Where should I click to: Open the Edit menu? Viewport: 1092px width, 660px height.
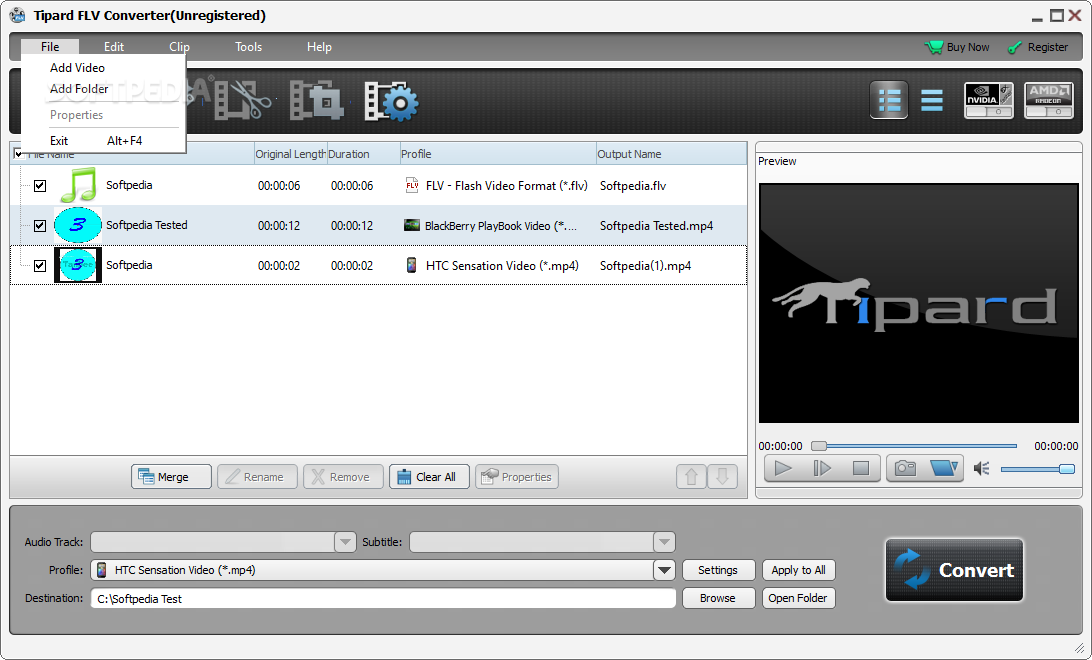(114, 47)
